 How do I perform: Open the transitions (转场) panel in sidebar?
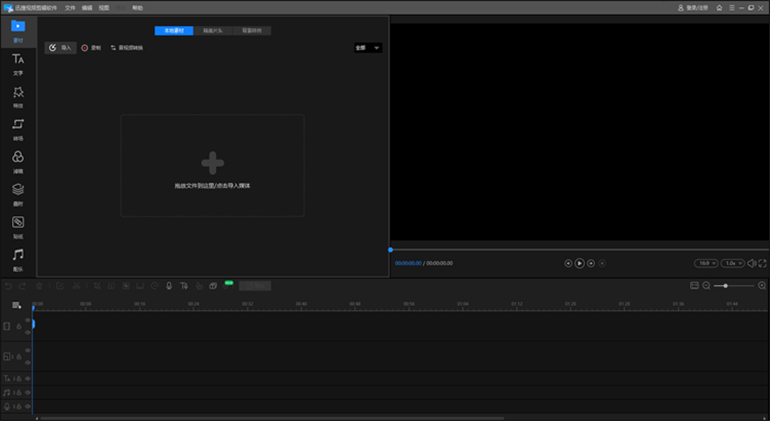click(18, 129)
